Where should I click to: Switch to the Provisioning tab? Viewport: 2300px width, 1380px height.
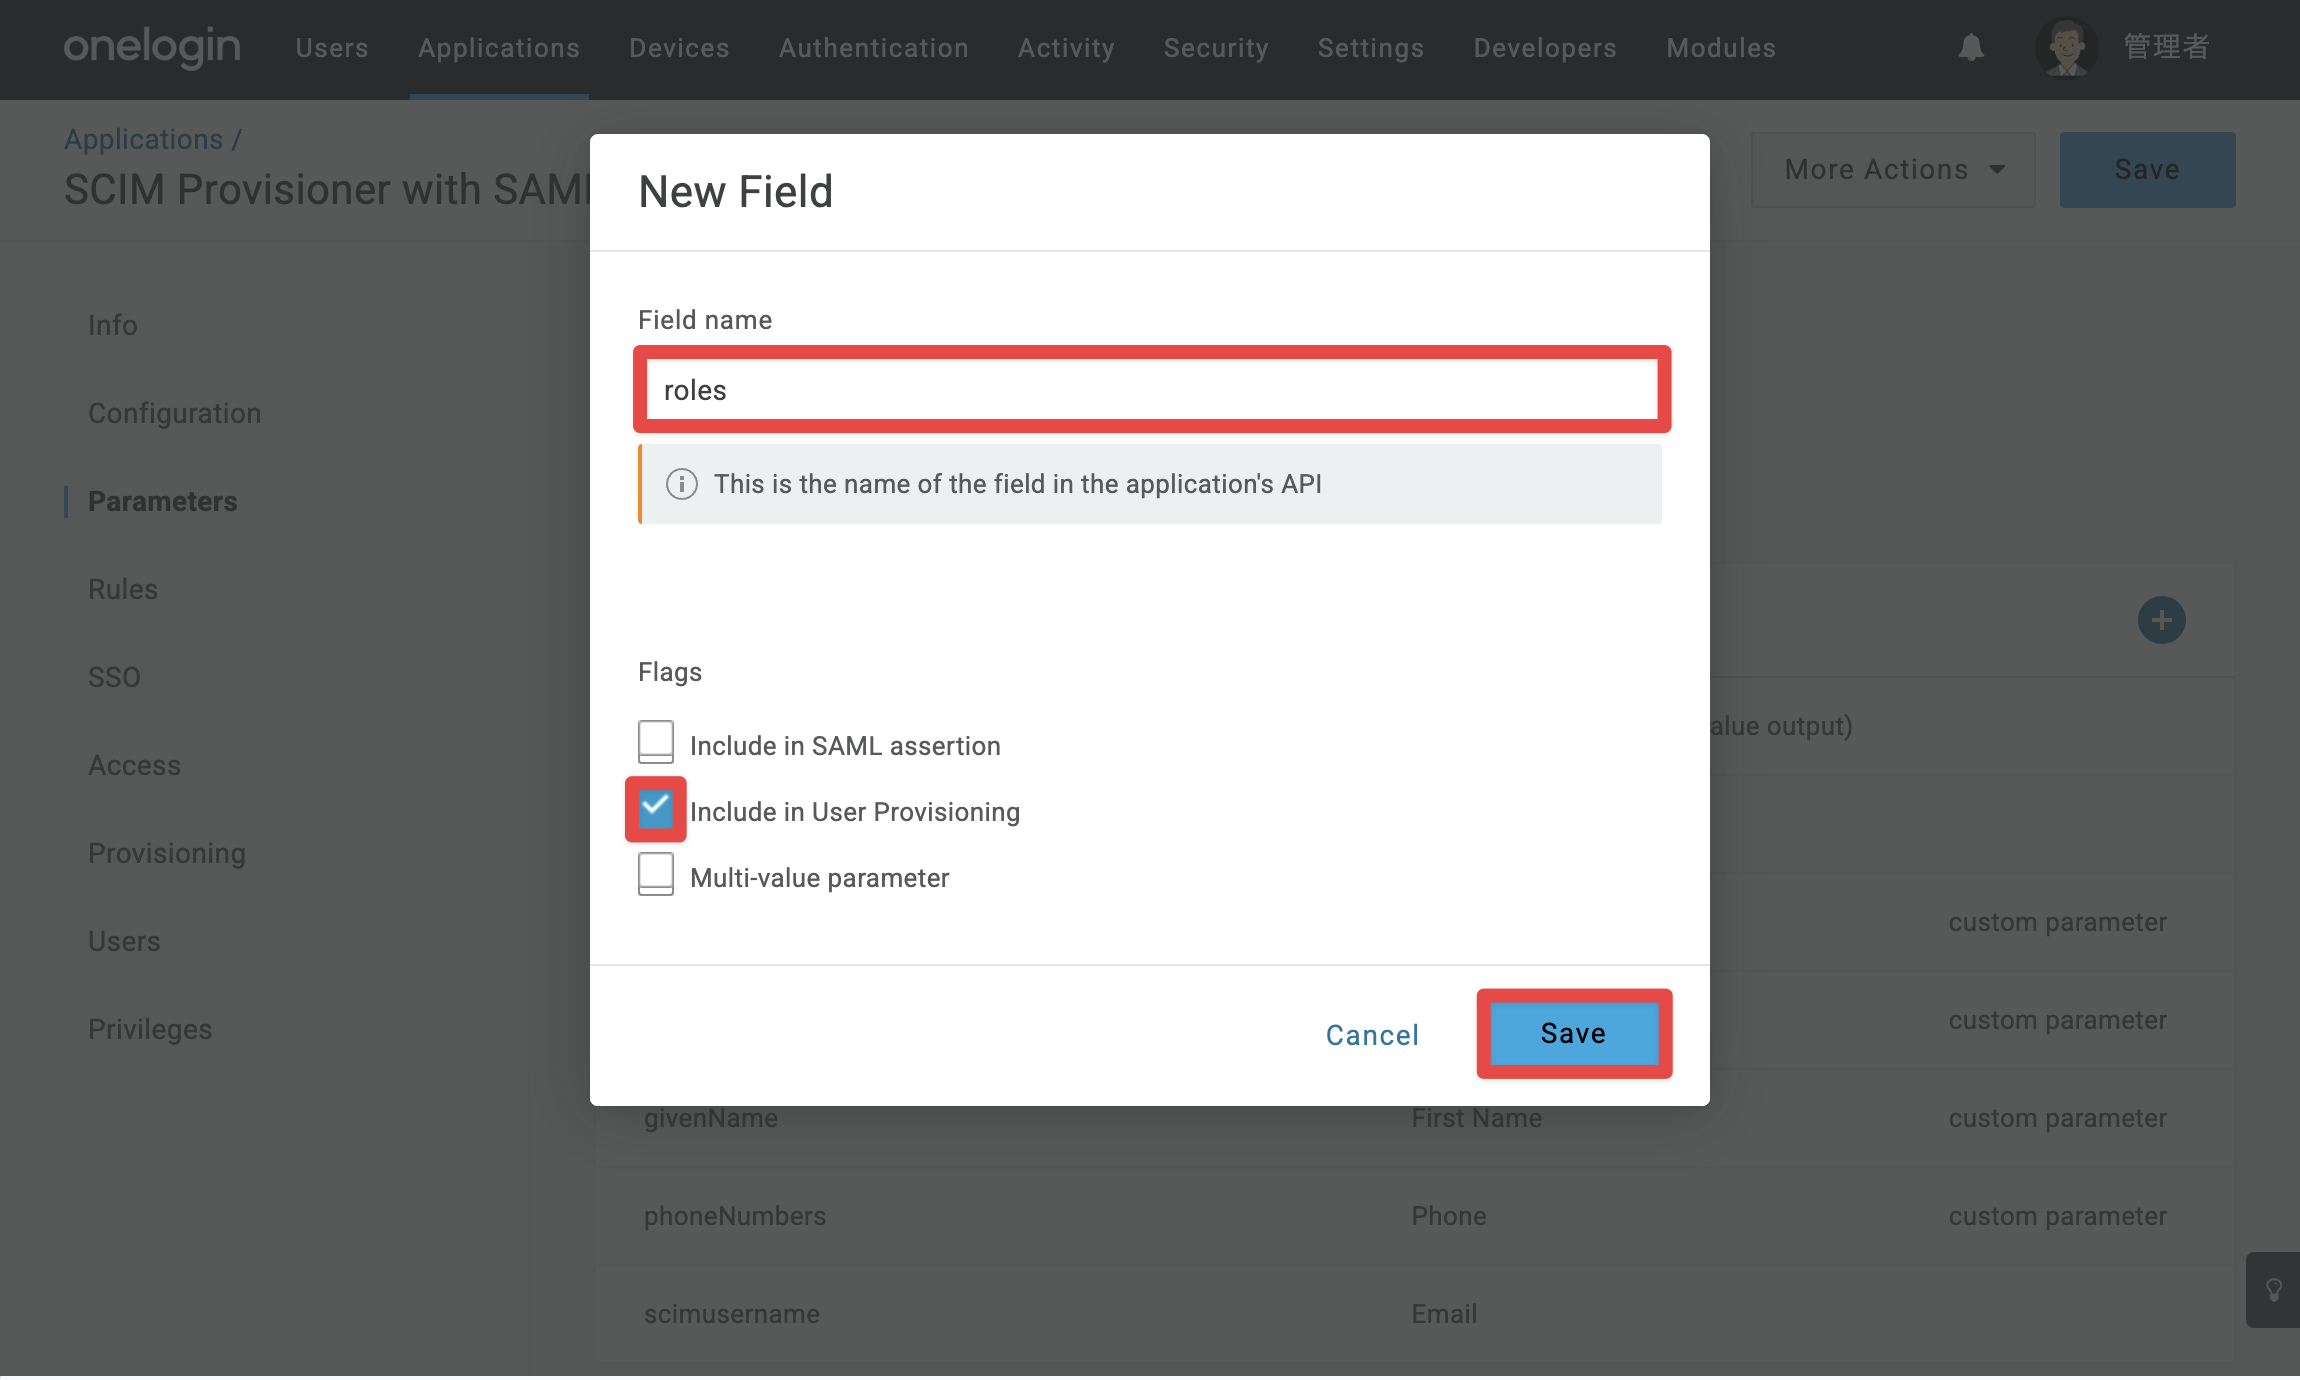[167, 853]
